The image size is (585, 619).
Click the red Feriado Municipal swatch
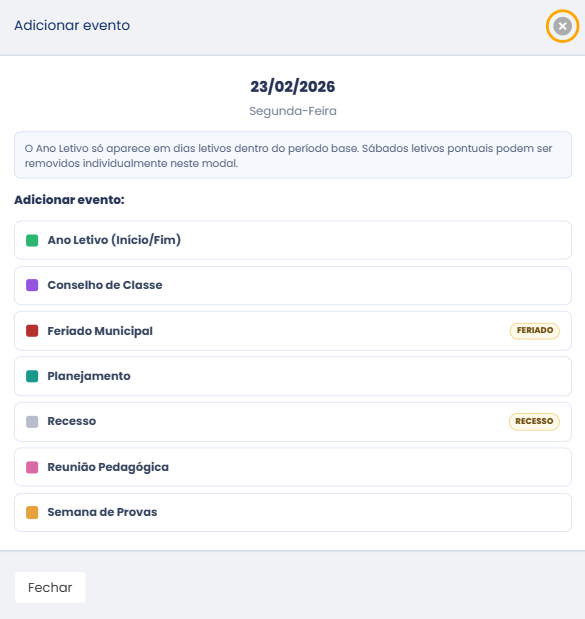pos(32,331)
